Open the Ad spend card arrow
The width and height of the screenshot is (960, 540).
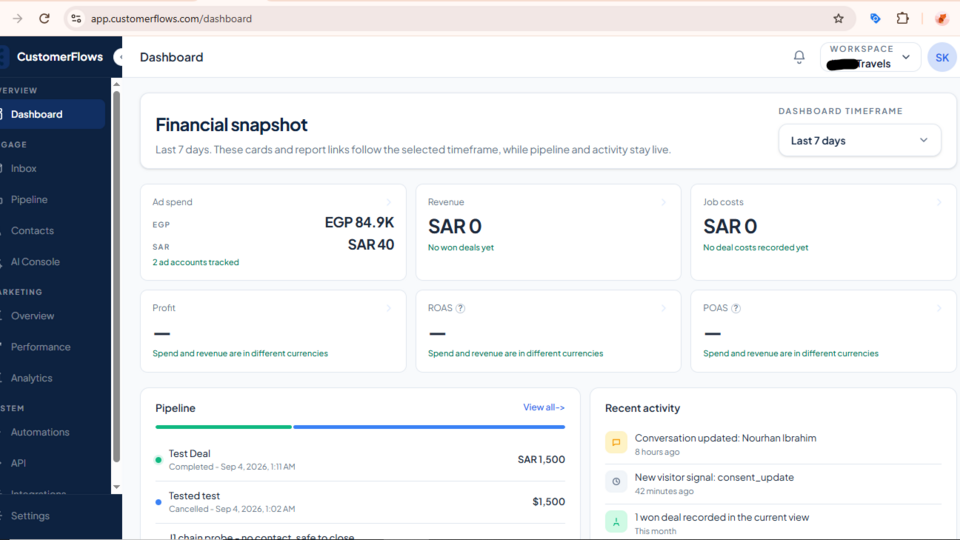click(x=388, y=202)
